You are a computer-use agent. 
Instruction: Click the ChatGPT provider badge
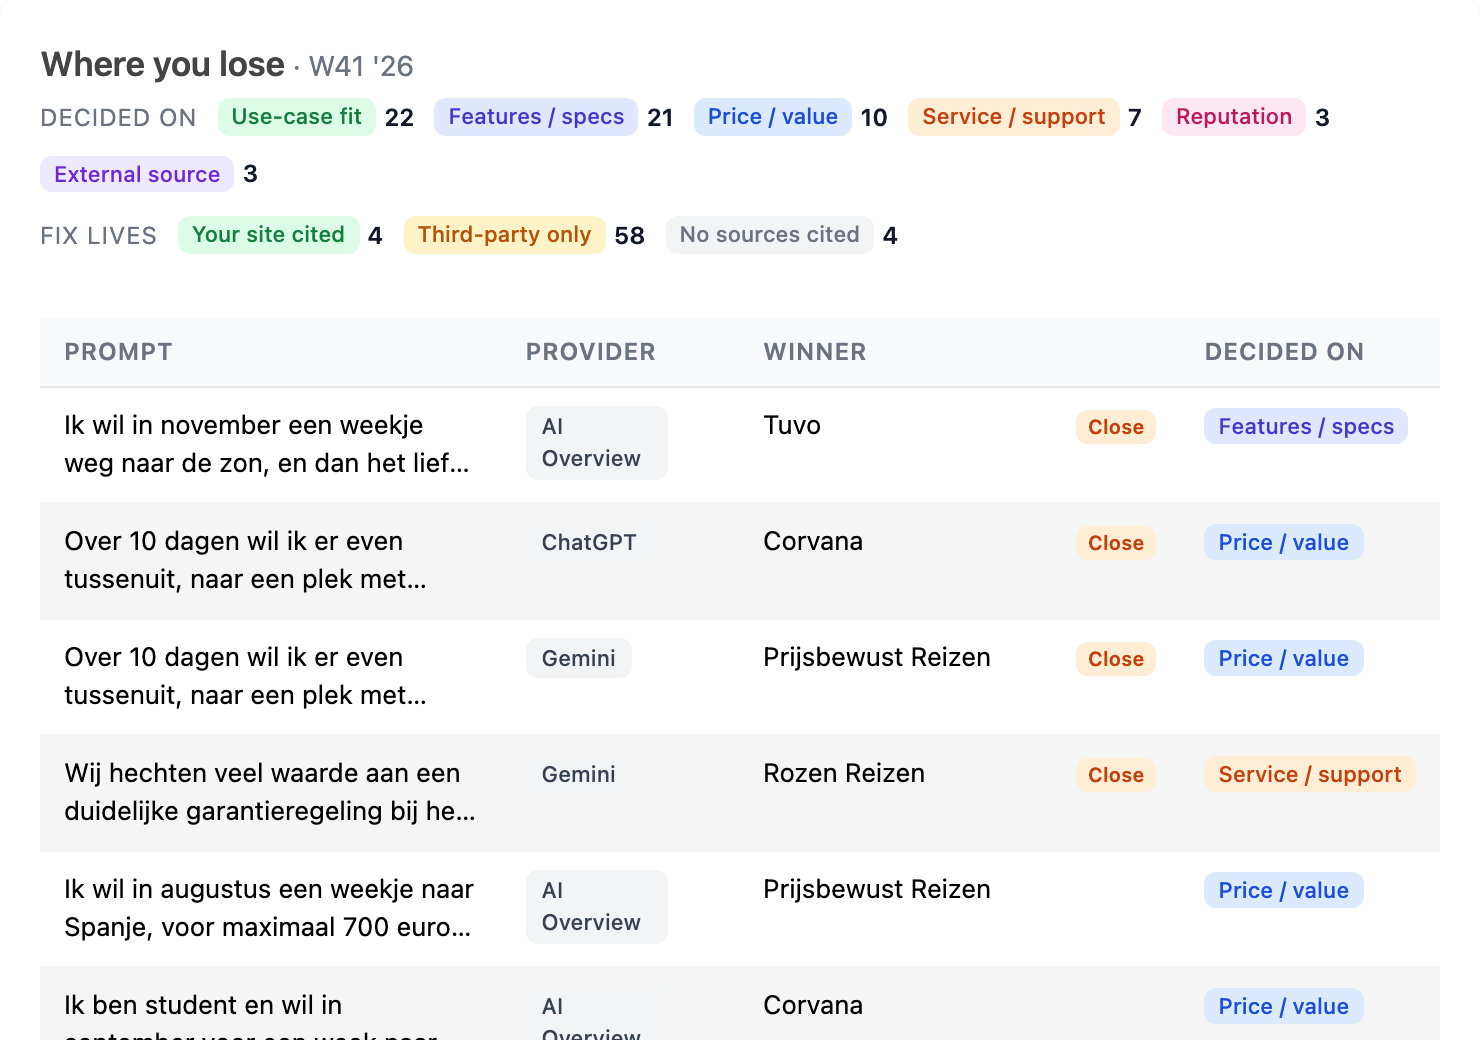pos(589,542)
